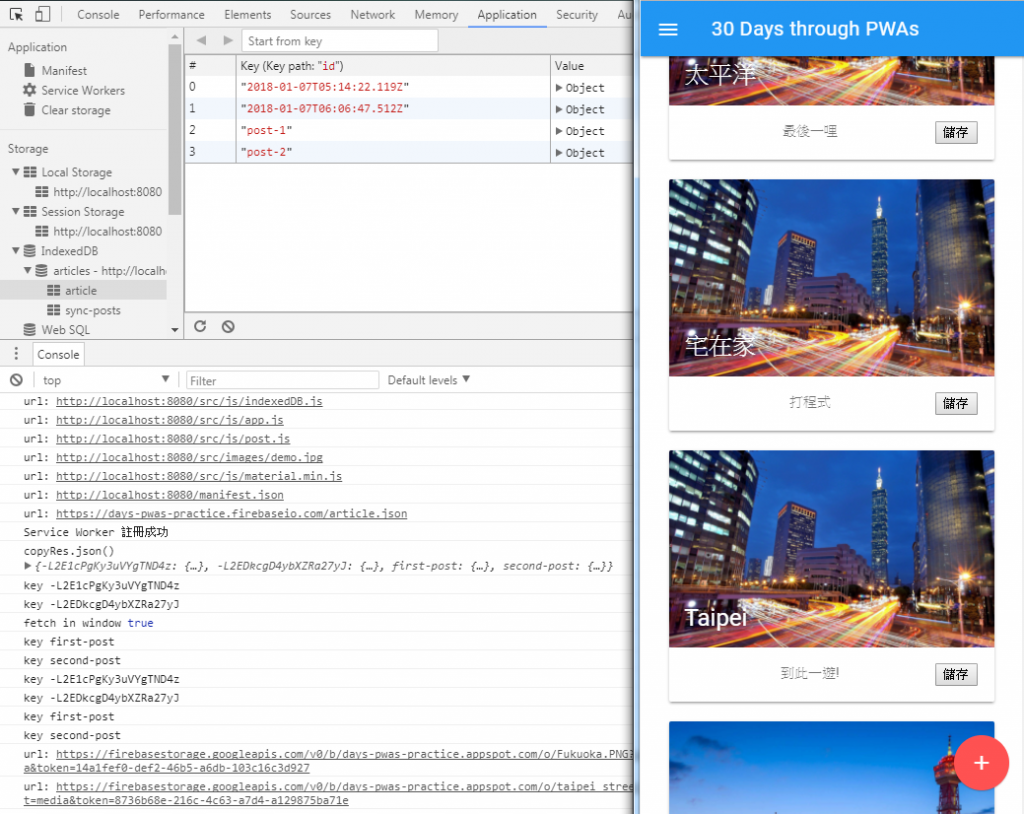
Task: Switch to the Memory tab
Action: [436, 14]
